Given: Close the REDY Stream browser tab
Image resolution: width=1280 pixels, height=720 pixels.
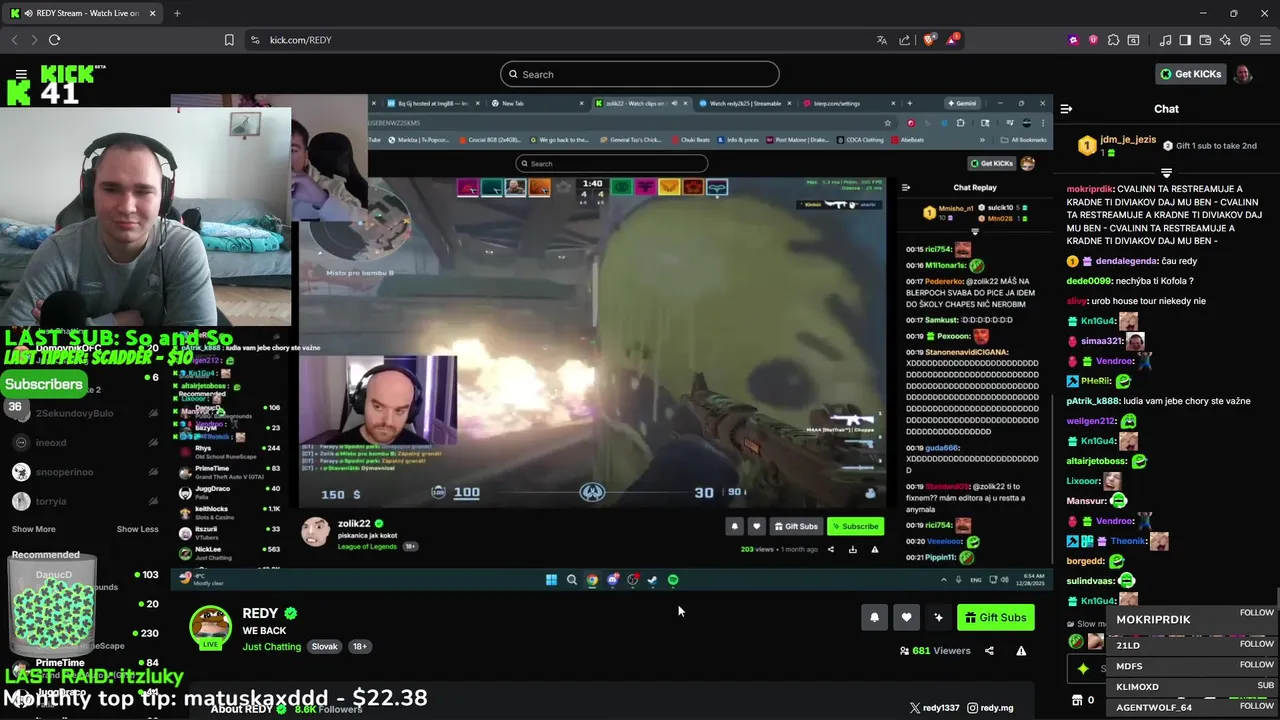Looking at the screenshot, I should pyautogui.click(x=153, y=13).
